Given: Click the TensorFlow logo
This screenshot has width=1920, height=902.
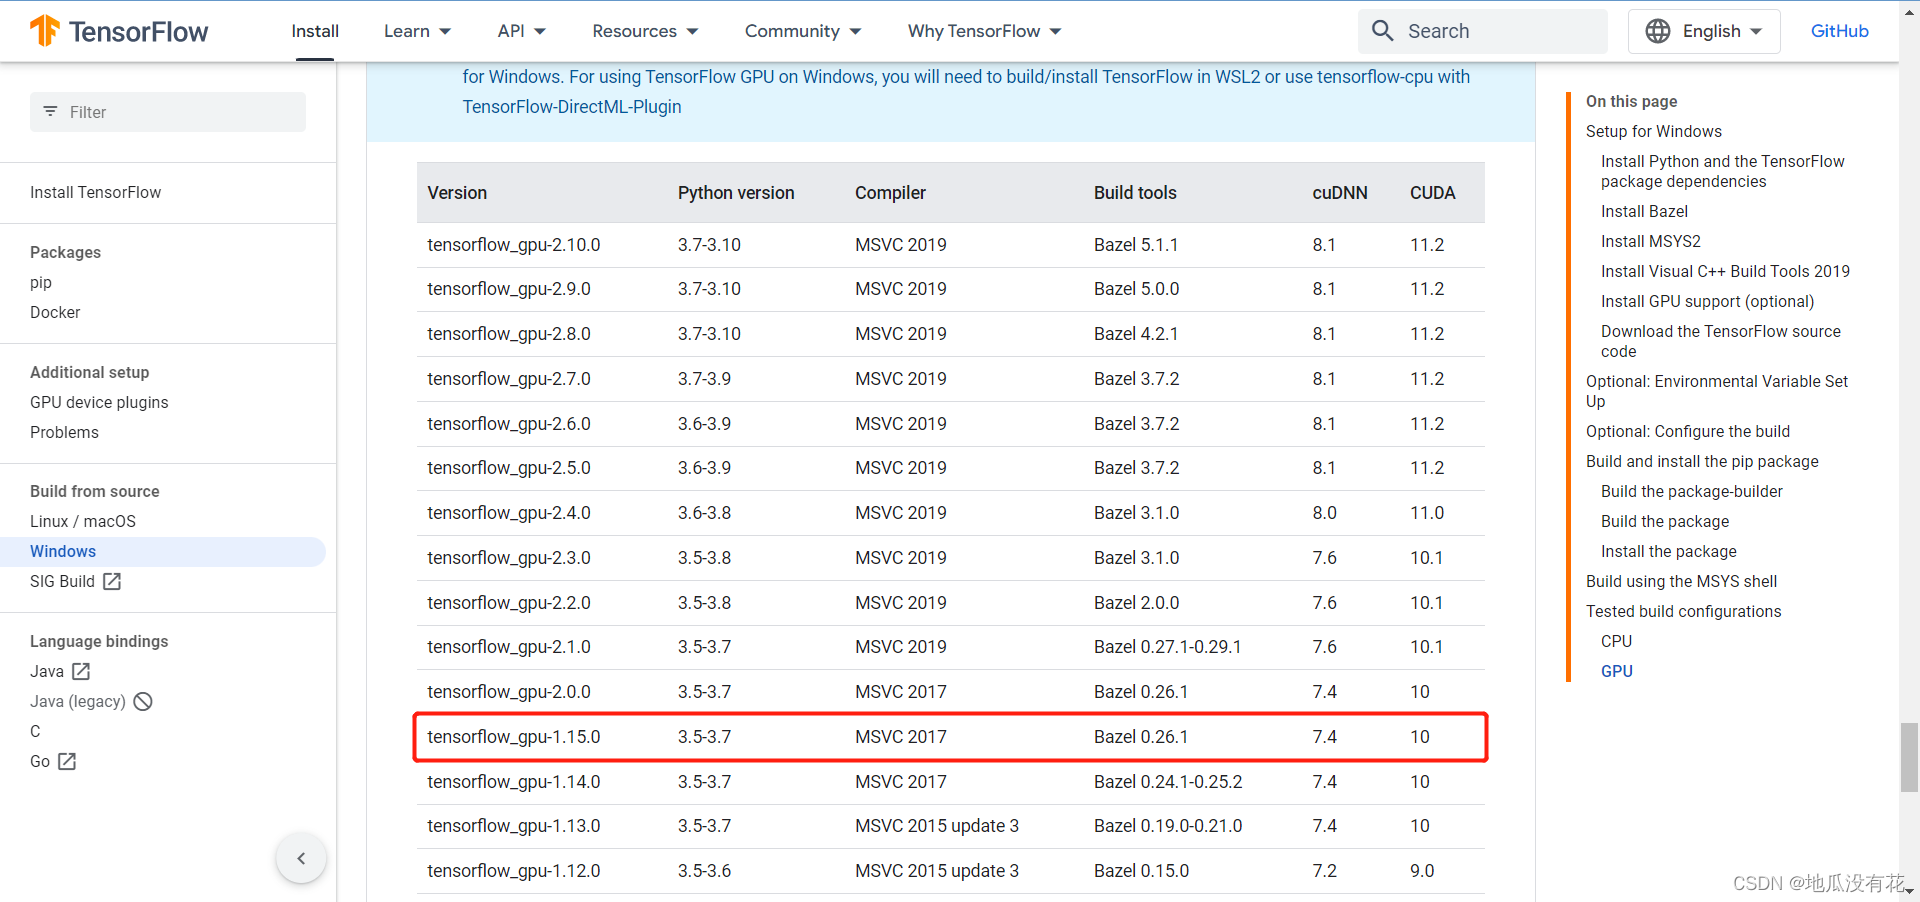Looking at the screenshot, I should point(119,31).
